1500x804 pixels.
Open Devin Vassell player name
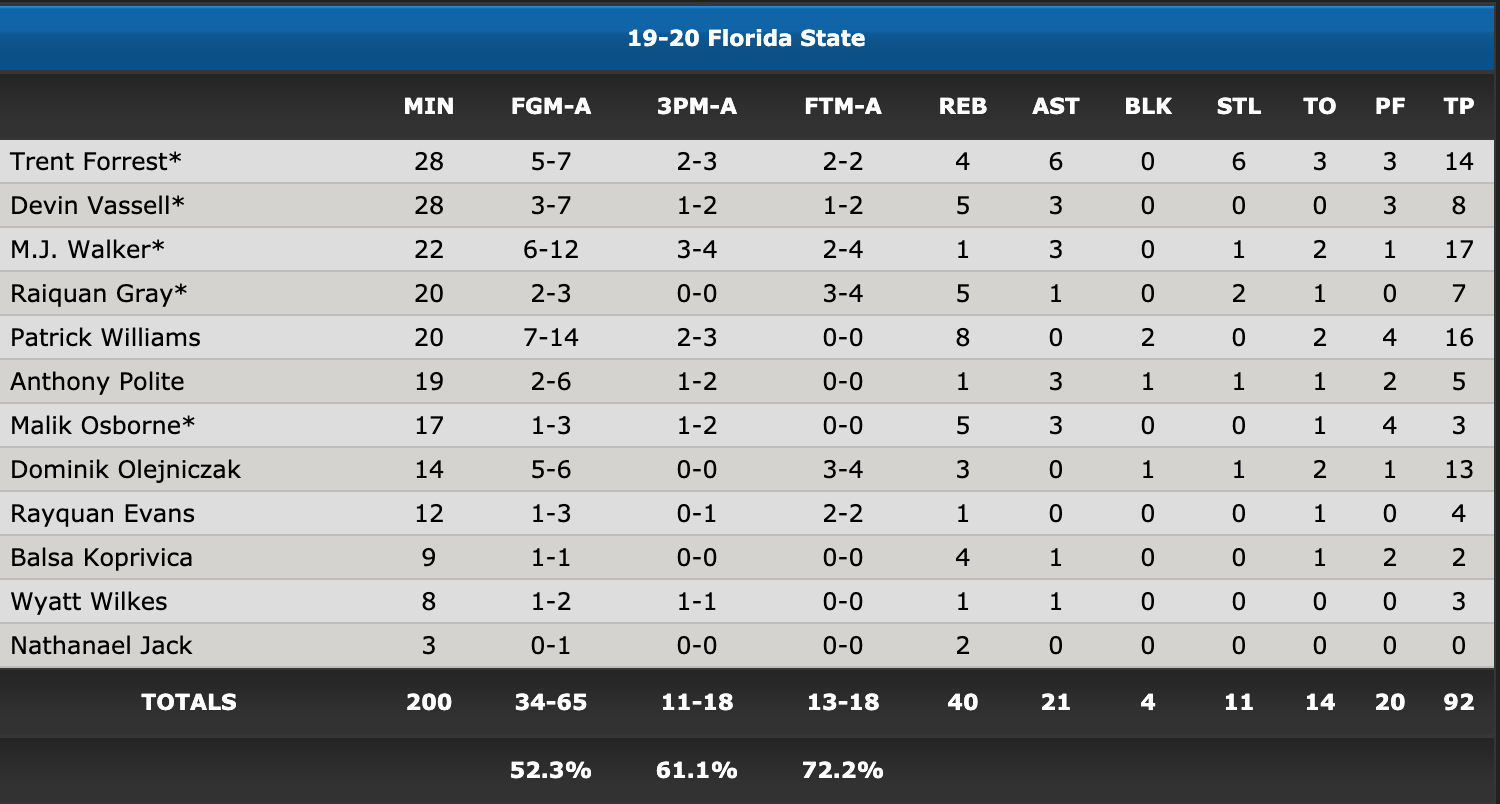click(x=98, y=205)
